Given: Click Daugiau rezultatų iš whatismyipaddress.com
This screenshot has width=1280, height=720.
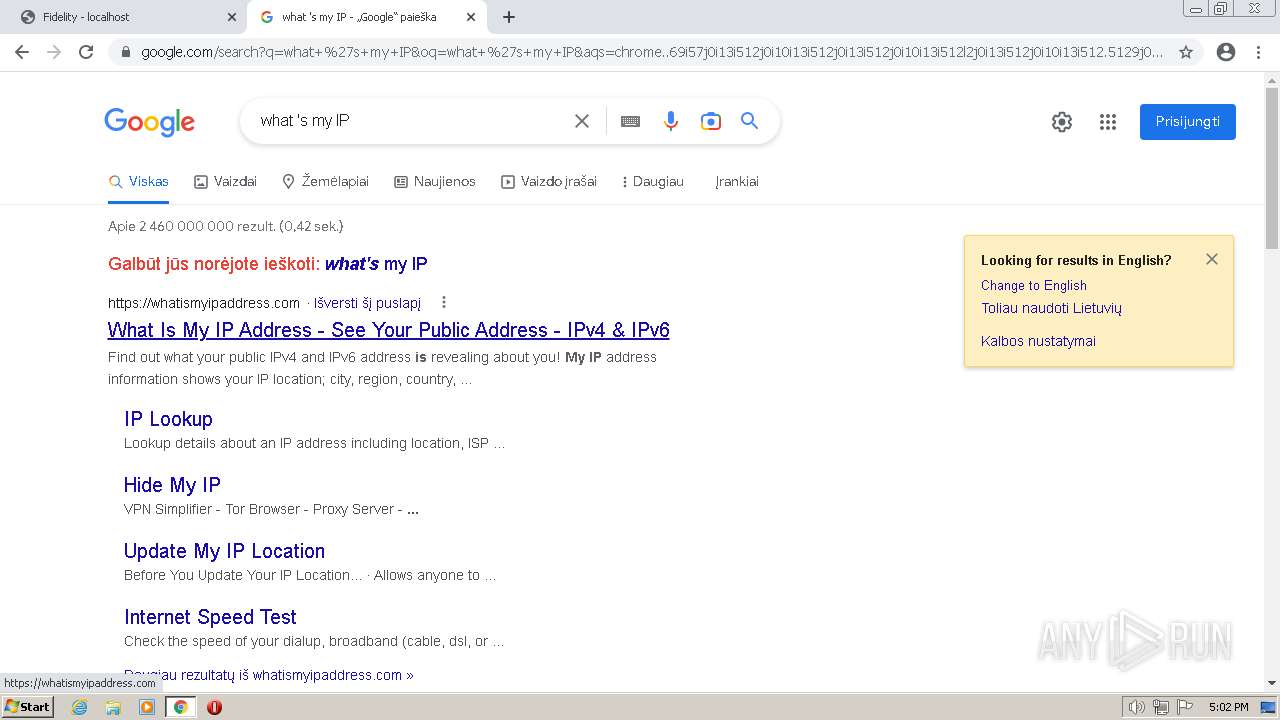Looking at the screenshot, I should coord(269,675).
